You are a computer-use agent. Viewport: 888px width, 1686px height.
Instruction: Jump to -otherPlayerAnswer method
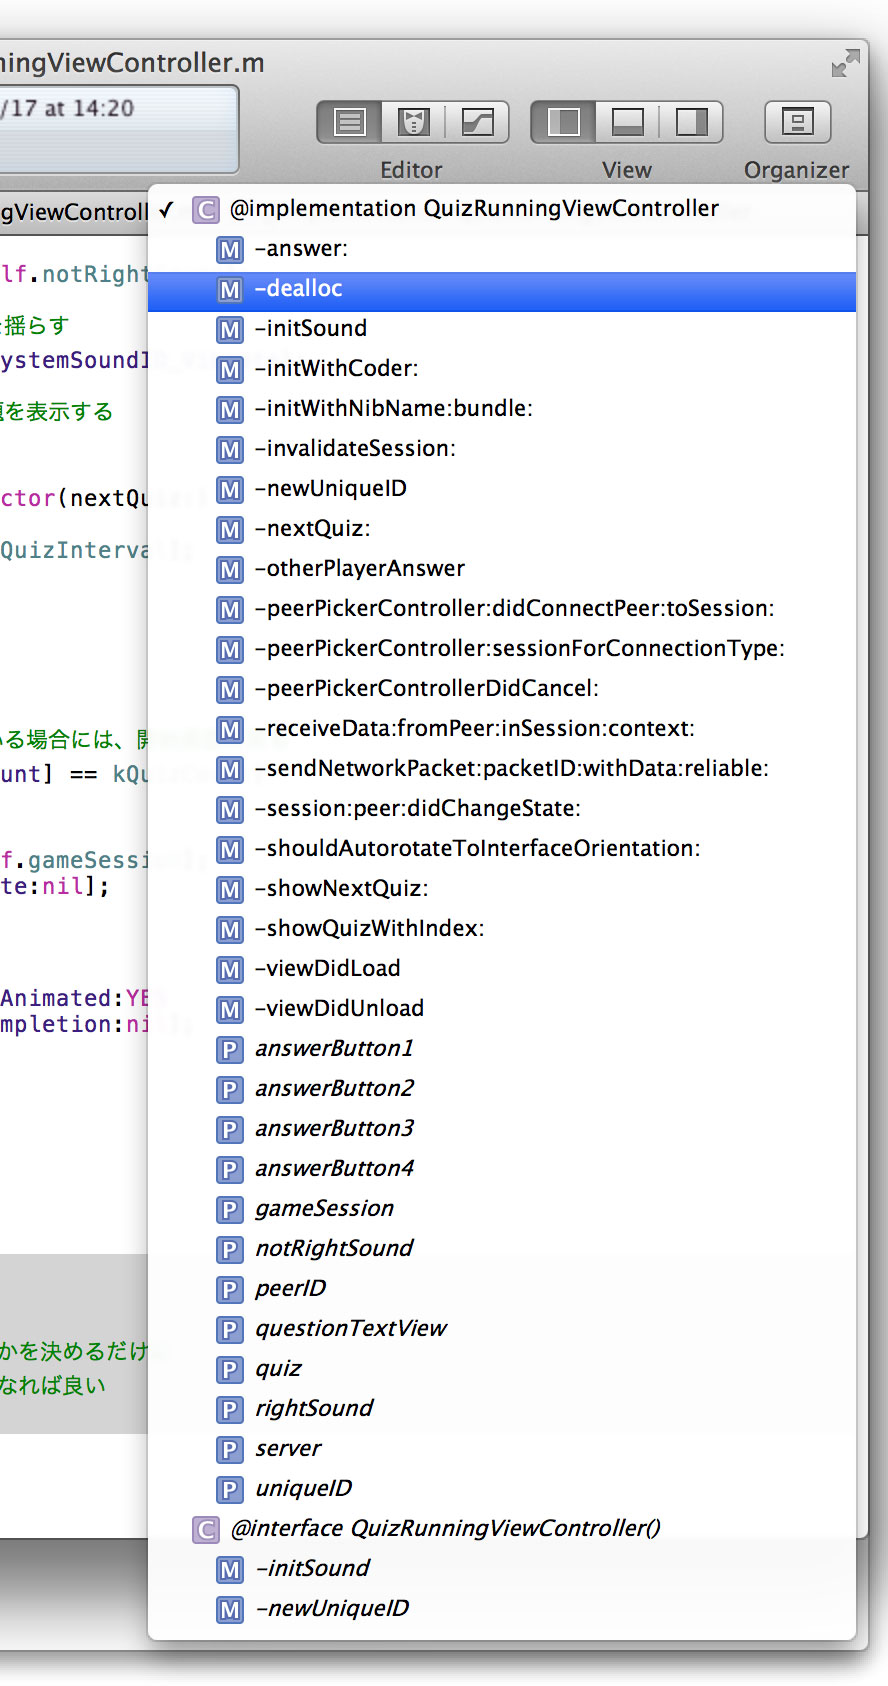502,569
